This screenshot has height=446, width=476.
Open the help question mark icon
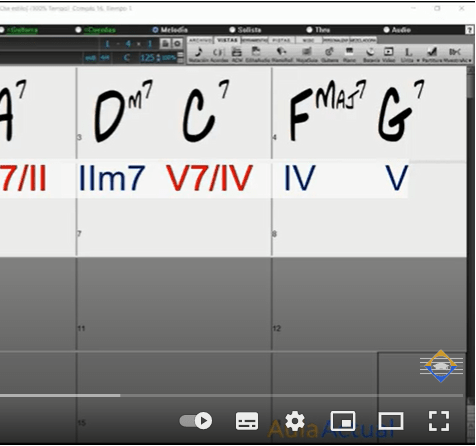(469, 30)
